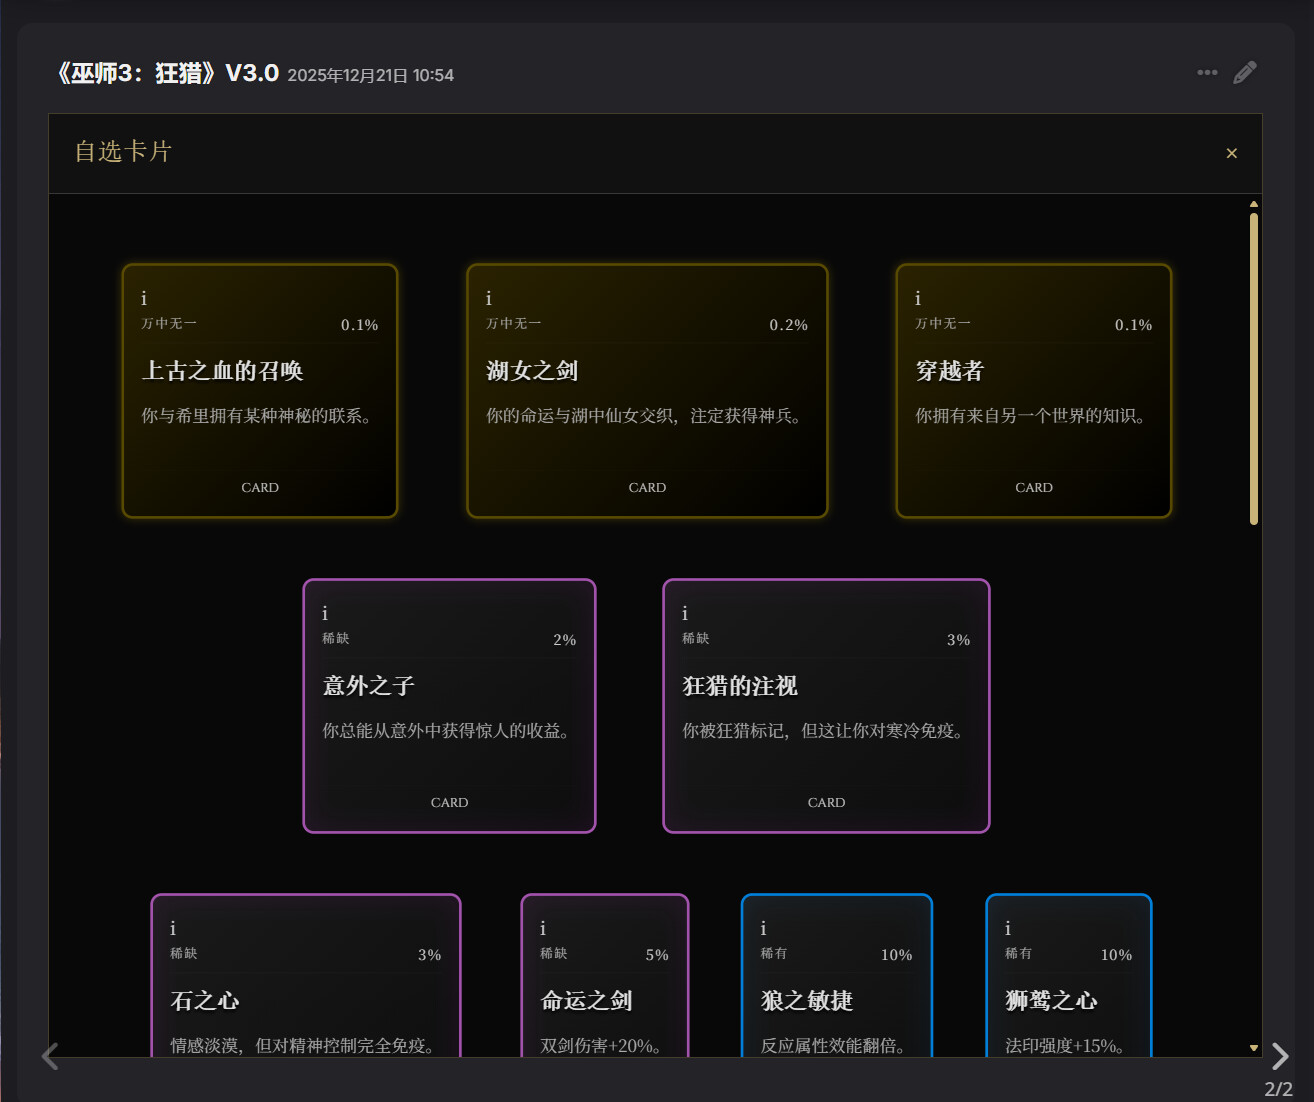Click CARD button on 湖女之剑

[647, 488]
